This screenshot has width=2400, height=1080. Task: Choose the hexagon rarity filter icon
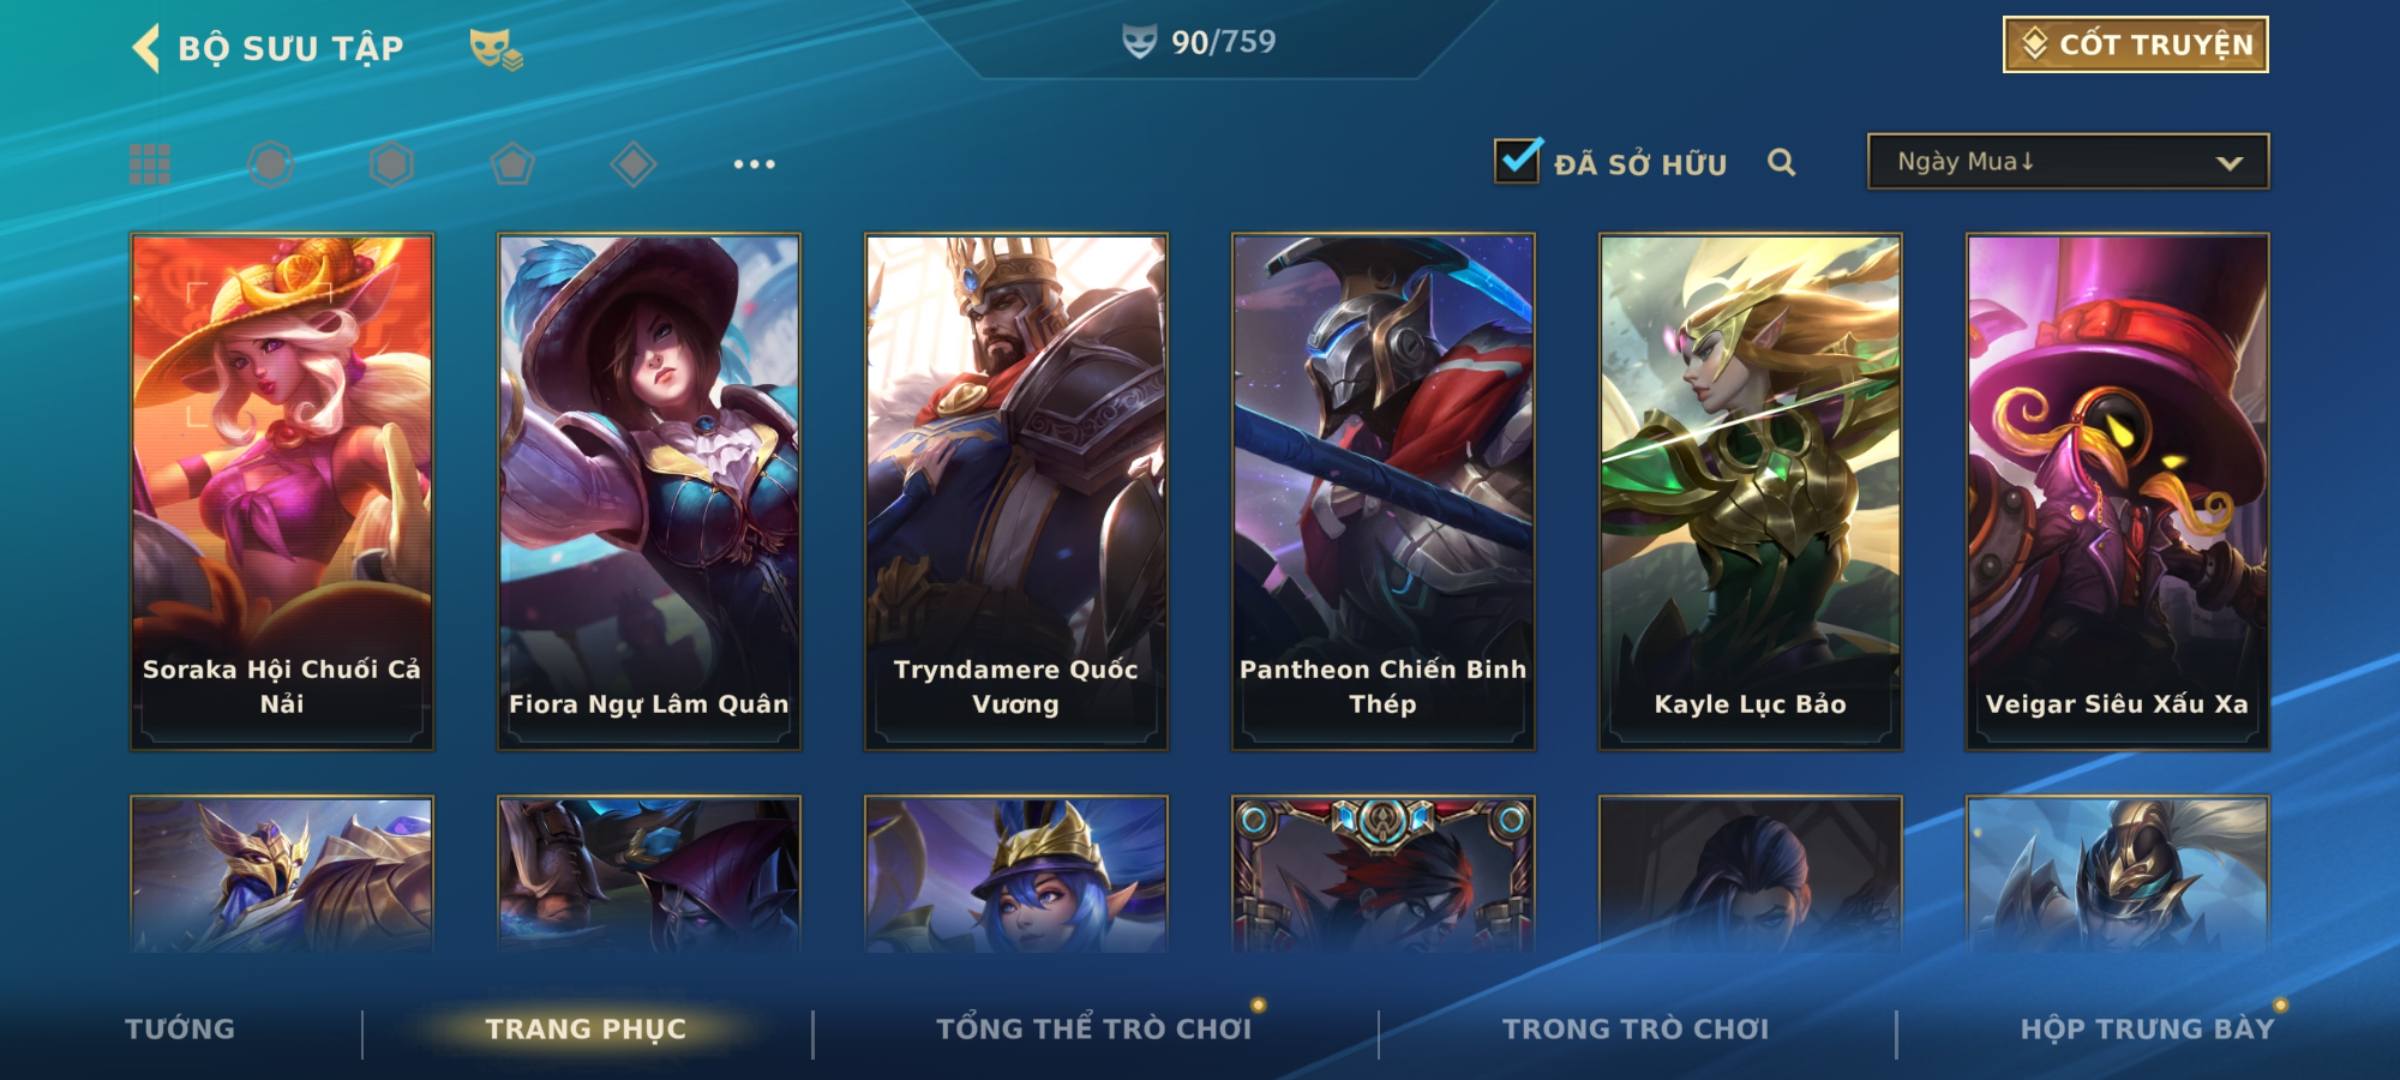pyautogui.click(x=391, y=164)
